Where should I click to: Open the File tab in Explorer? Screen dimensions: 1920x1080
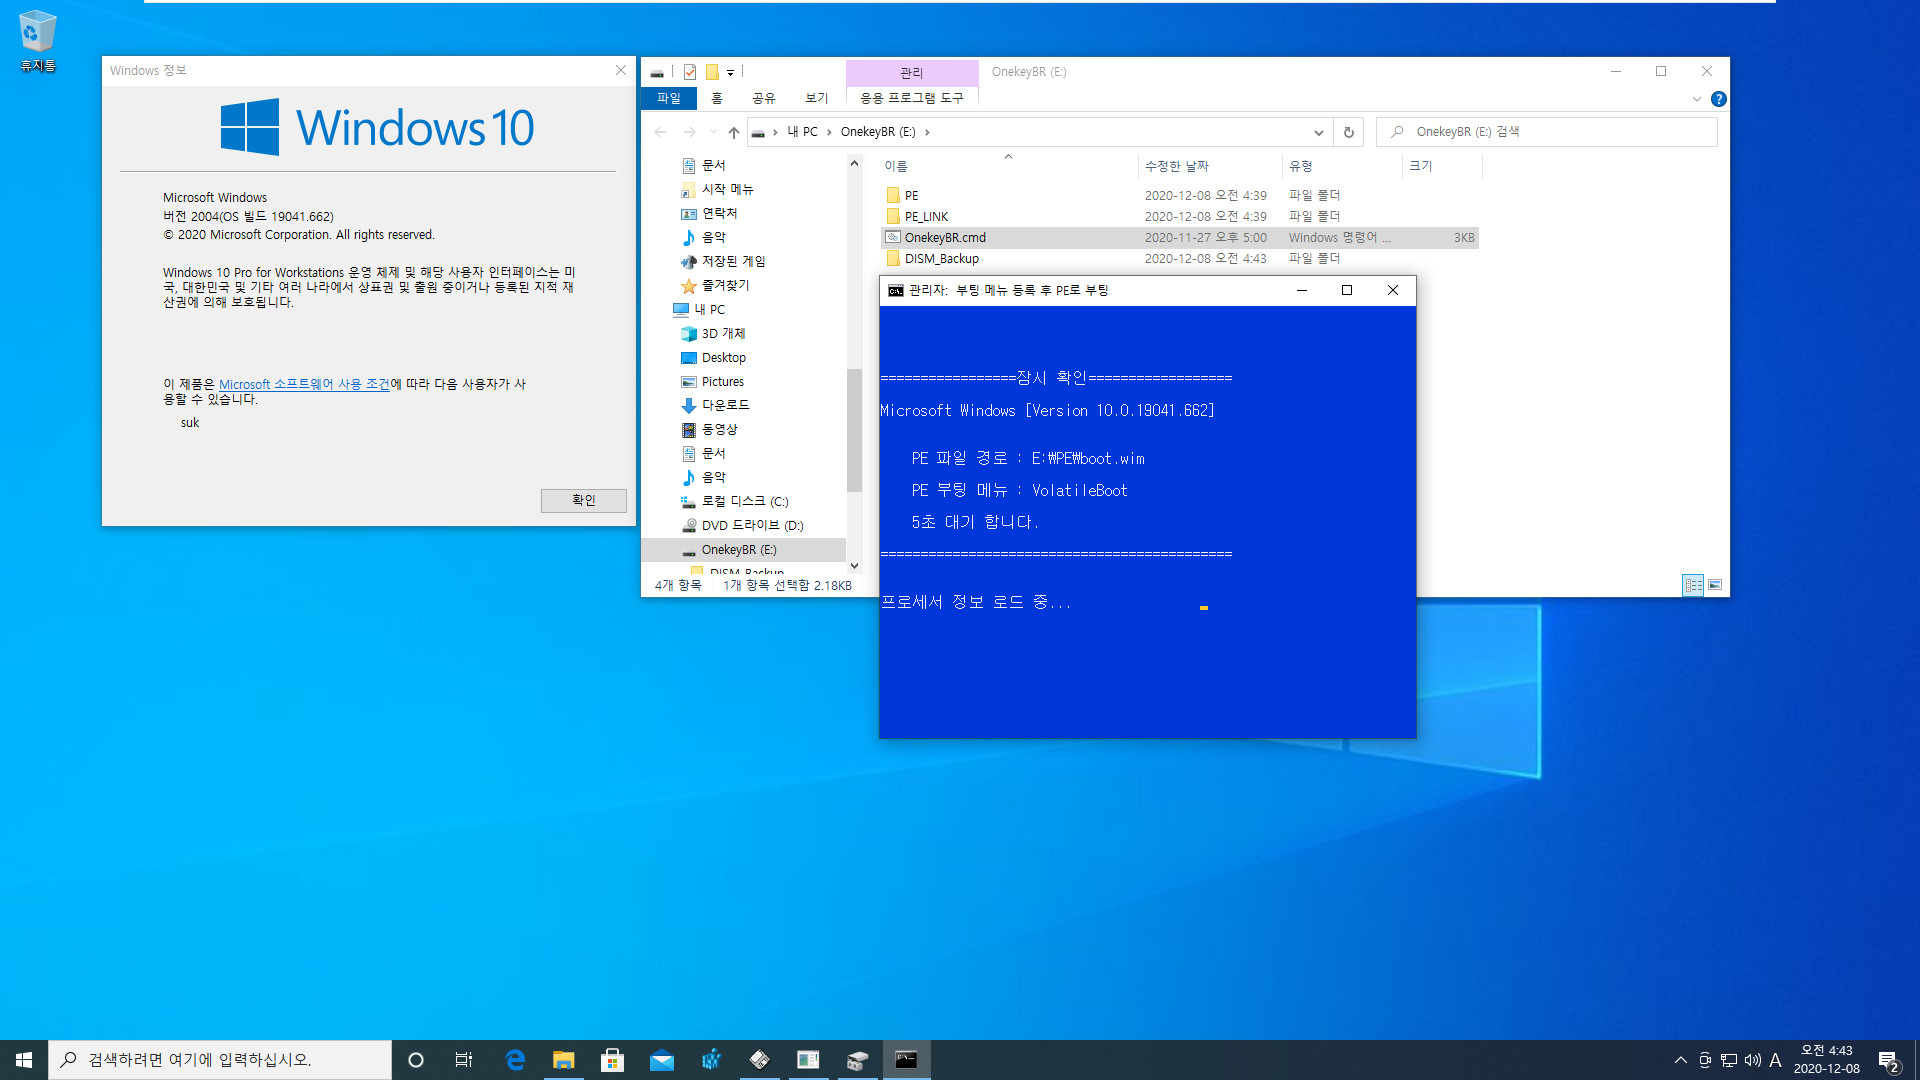pyautogui.click(x=669, y=98)
